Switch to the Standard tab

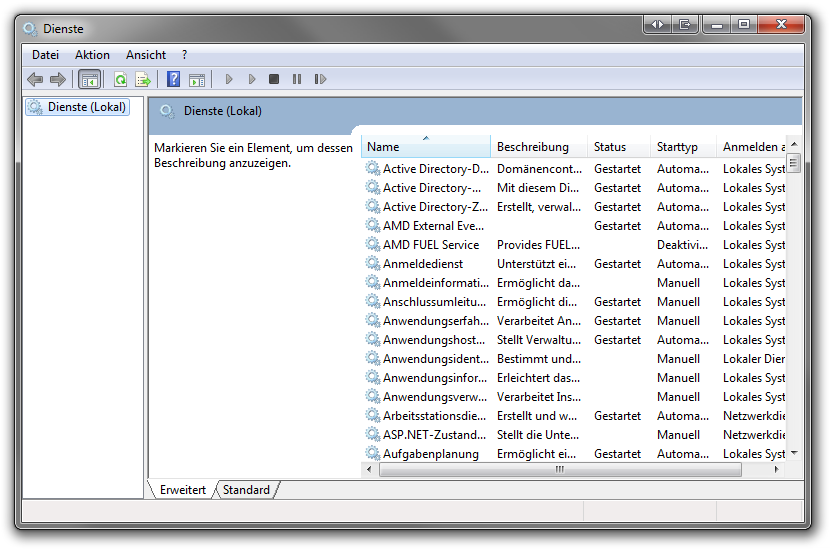point(246,490)
